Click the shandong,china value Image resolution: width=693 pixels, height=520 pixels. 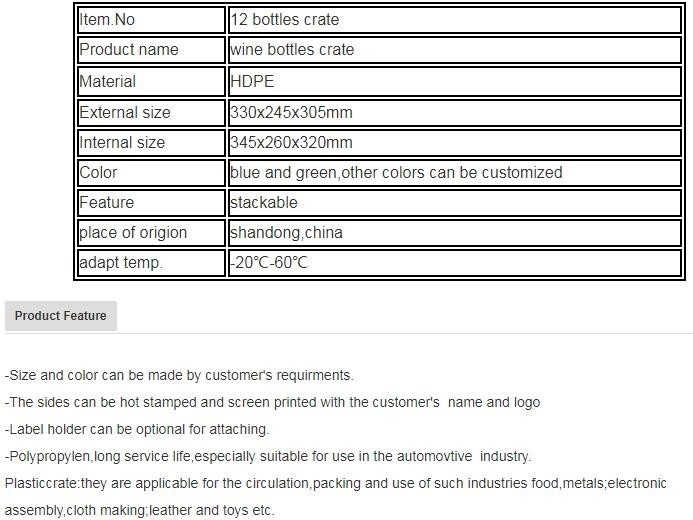point(286,232)
